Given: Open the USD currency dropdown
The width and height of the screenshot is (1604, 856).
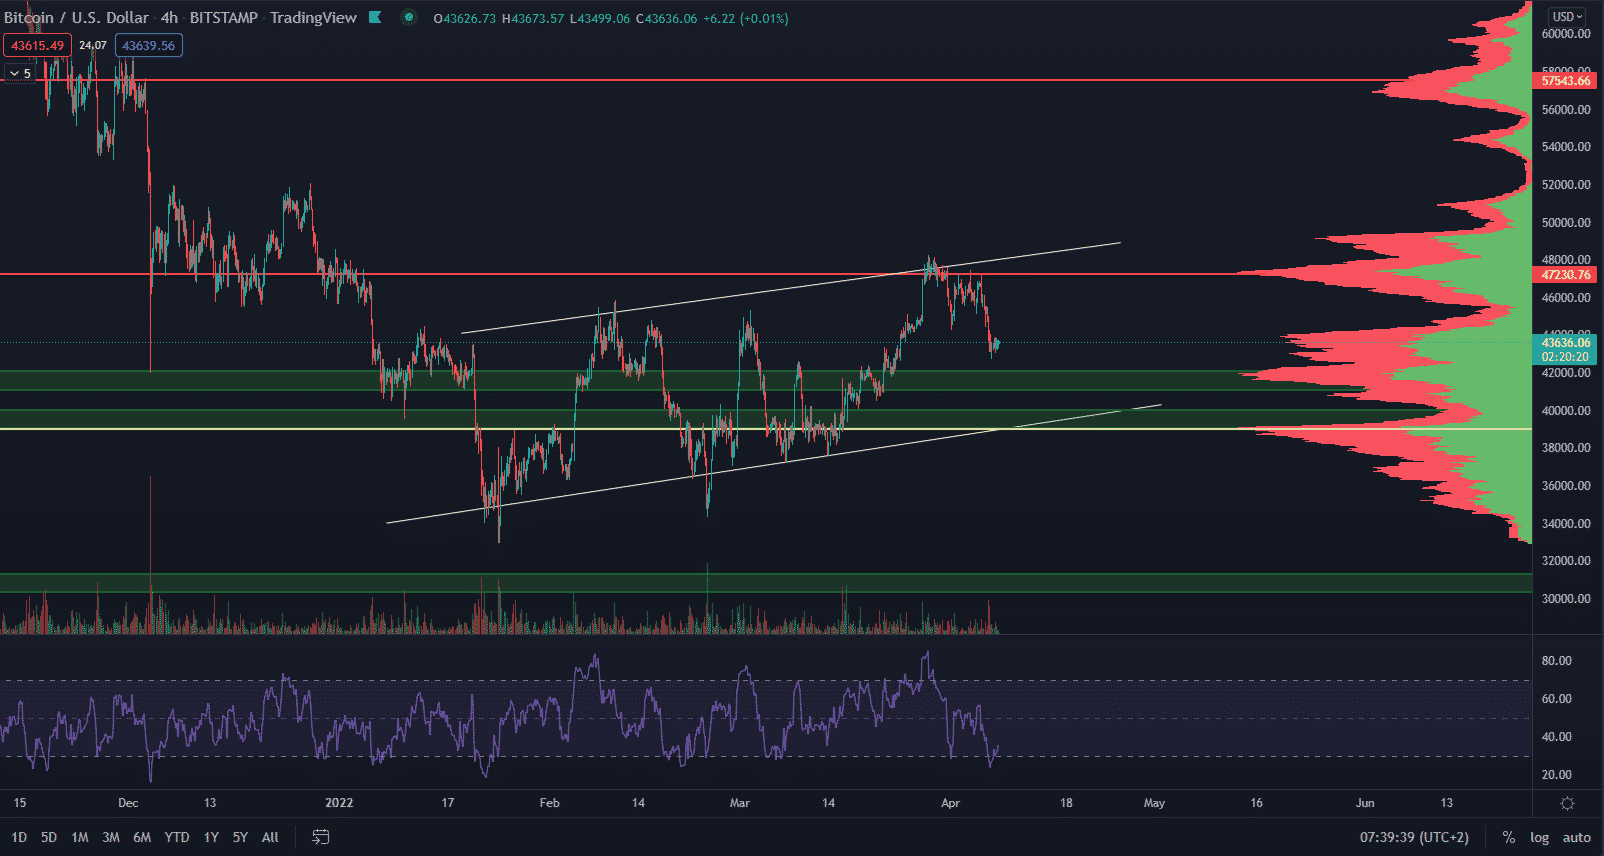Looking at the screenshot, I should [1567, 17].
